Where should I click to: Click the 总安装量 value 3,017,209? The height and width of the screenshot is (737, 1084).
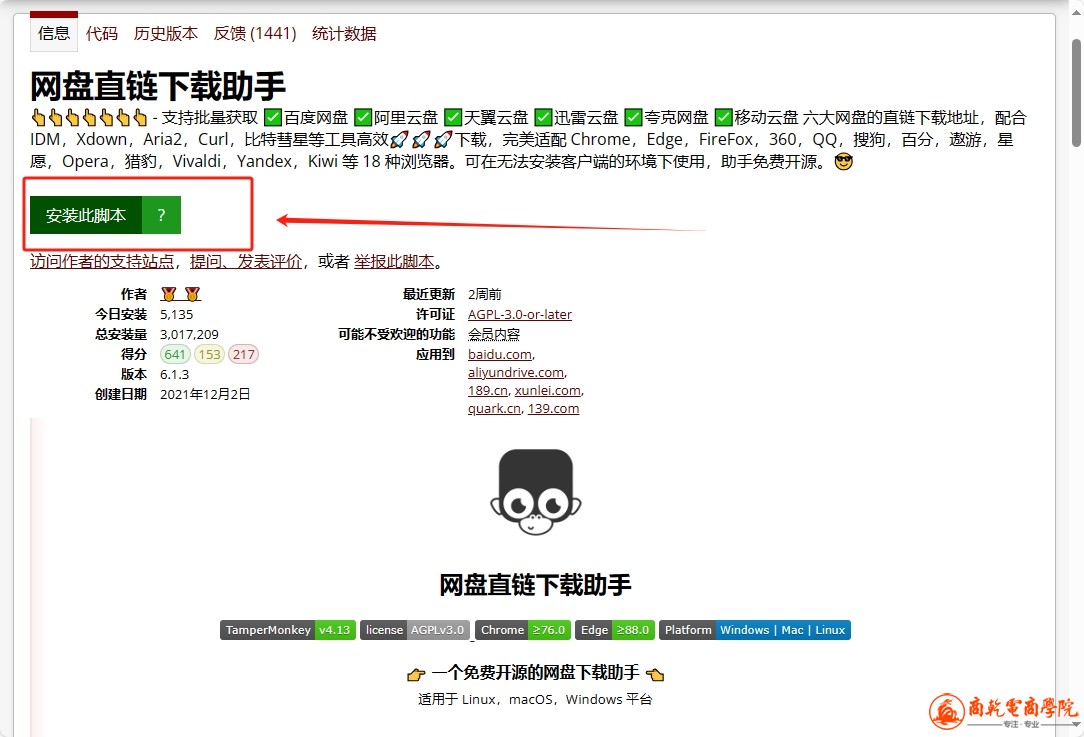(x=189, y=335)
